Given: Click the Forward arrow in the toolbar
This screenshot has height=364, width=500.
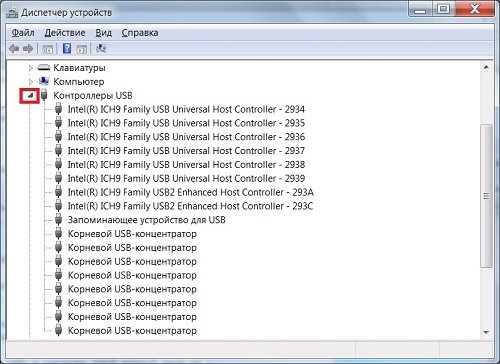Looking at the screenshot, I should pos(28,49).
